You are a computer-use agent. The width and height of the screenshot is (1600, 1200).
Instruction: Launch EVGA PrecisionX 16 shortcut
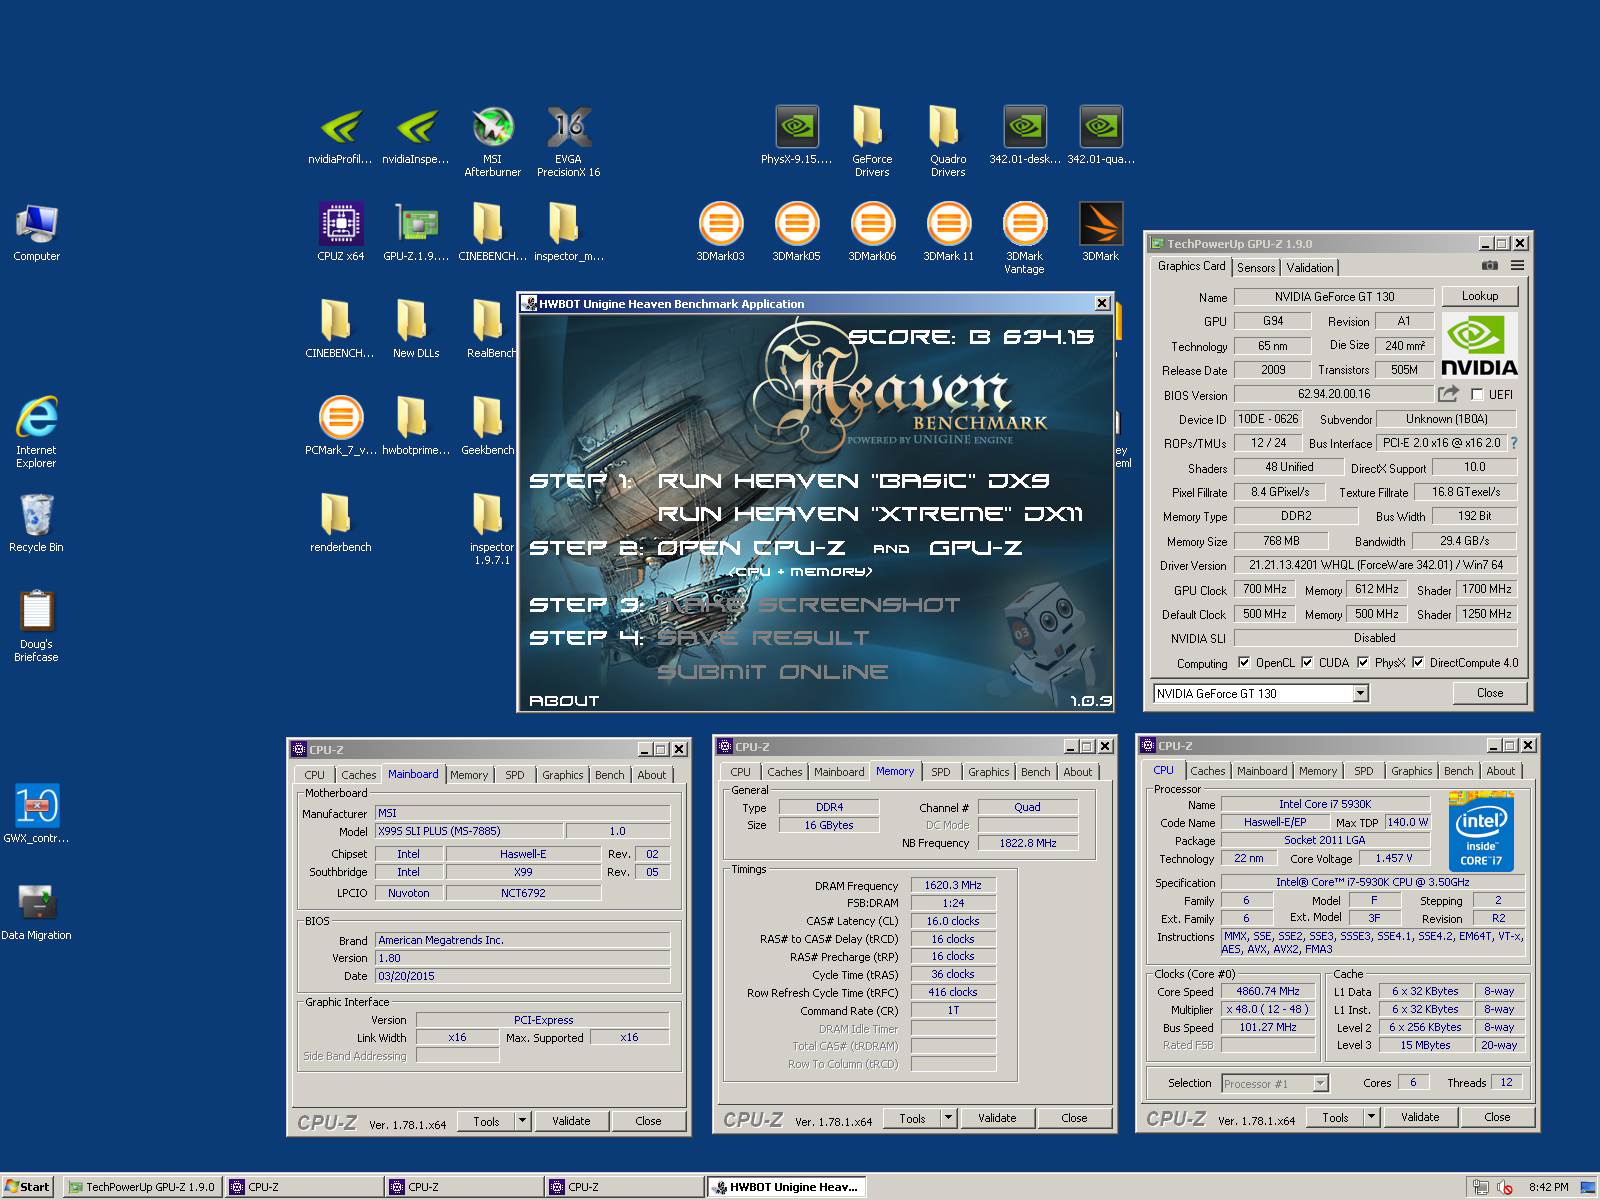coord(568,142)
